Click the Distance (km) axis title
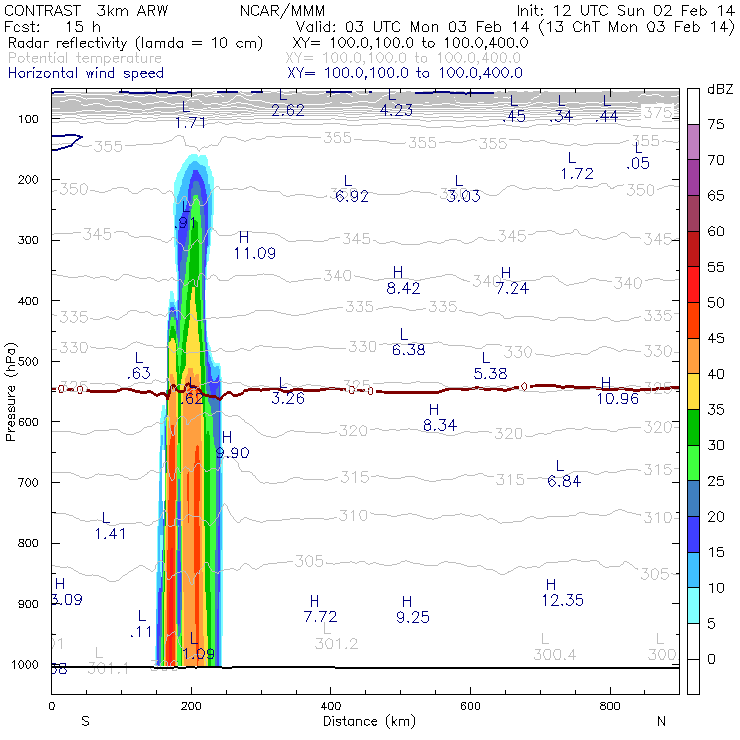 click(363, 721)
